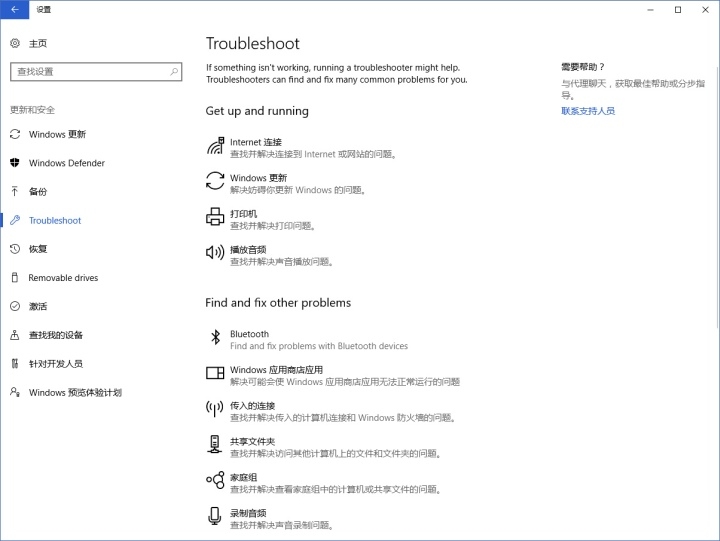Viewport: 720px width, 541px height.
Task: Select 备份 in the sidebar
Action: coord(38,192)
